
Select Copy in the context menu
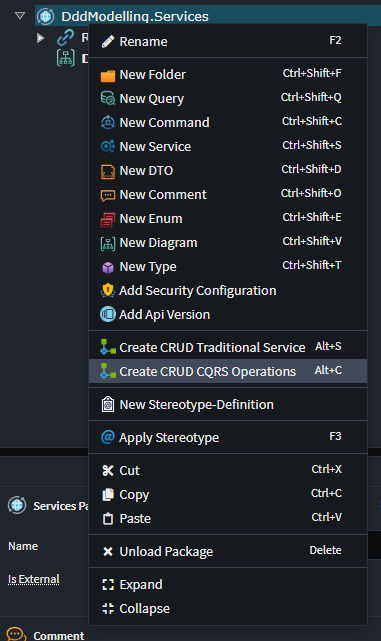tap(228, 495)
